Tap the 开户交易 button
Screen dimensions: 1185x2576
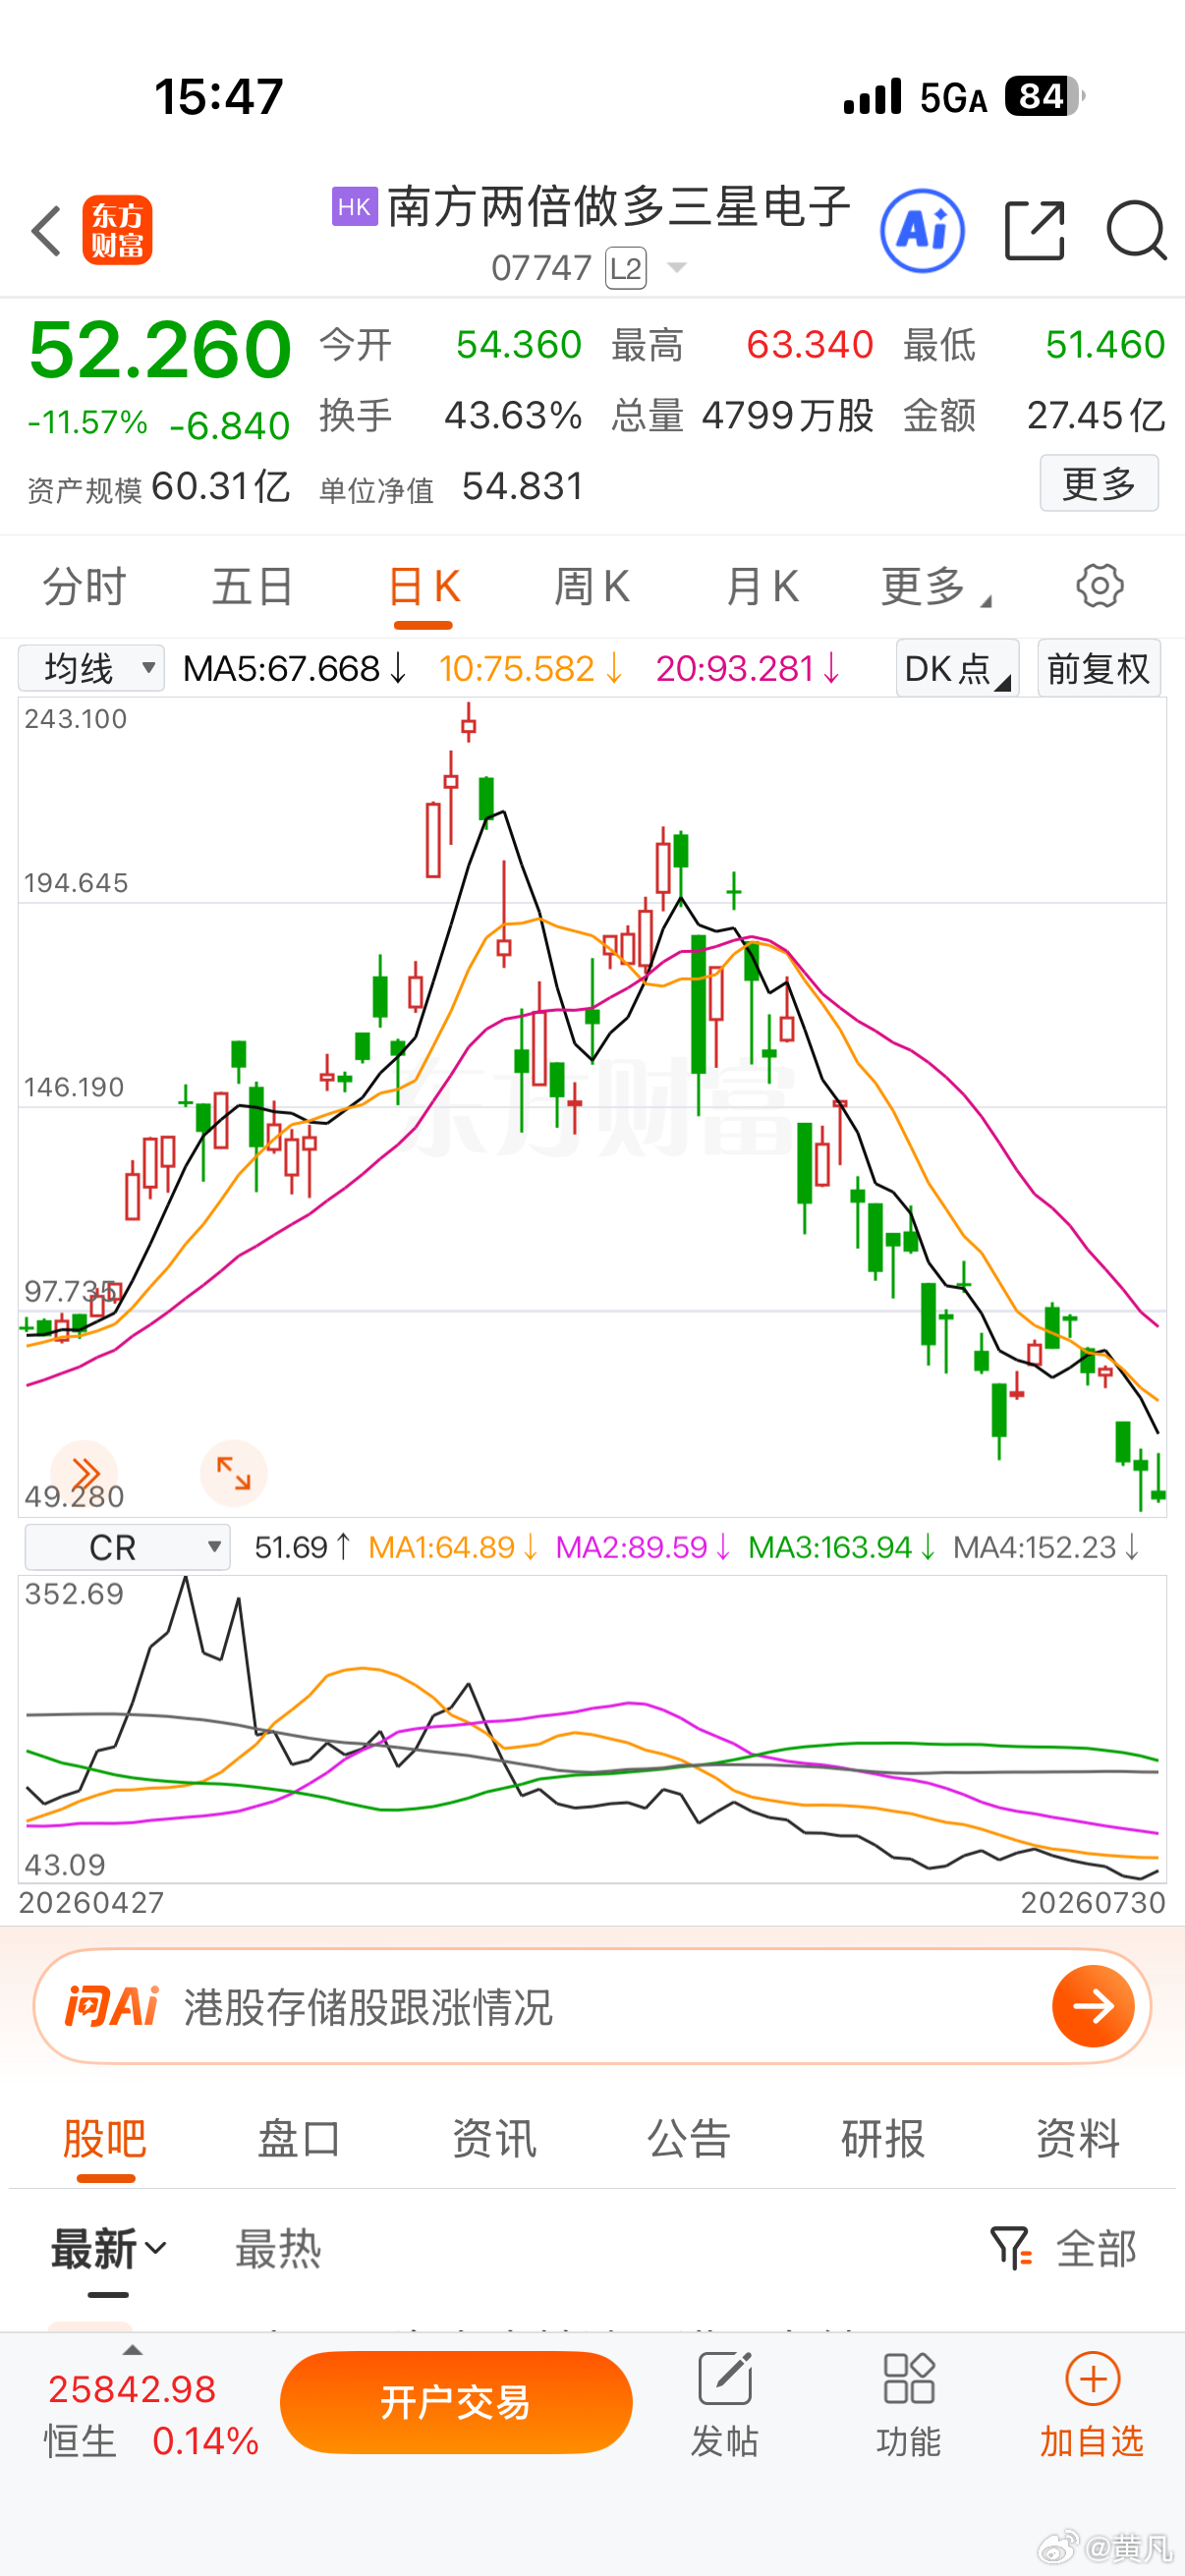[x=456, y=2402]
